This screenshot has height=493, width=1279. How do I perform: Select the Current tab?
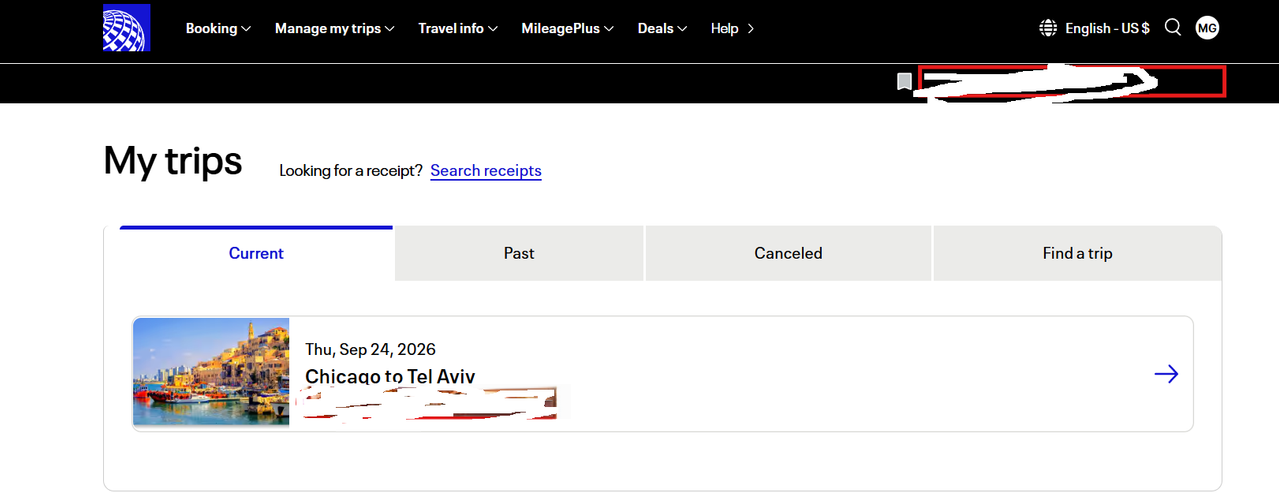tap(256, 254)
